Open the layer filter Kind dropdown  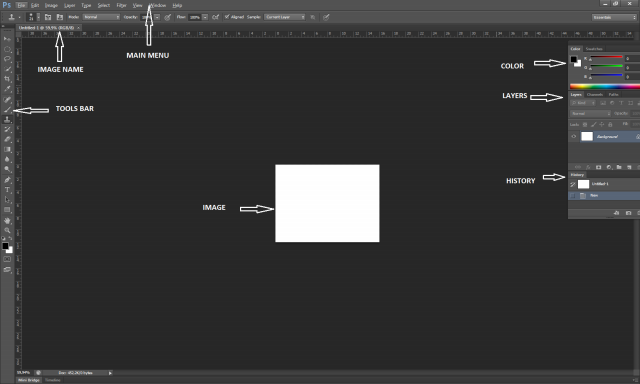[583, 103]
